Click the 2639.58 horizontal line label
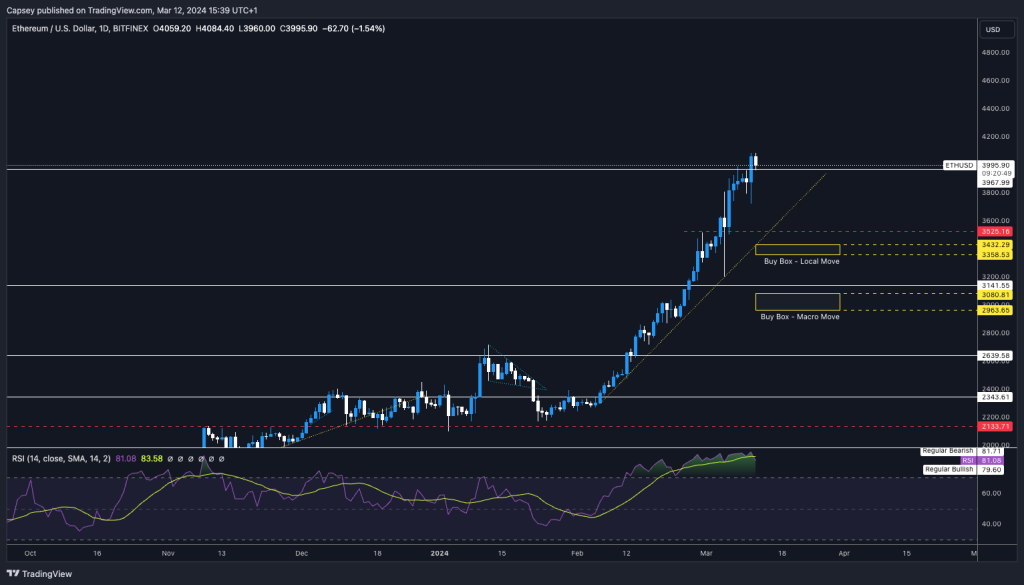 point(995,356)
